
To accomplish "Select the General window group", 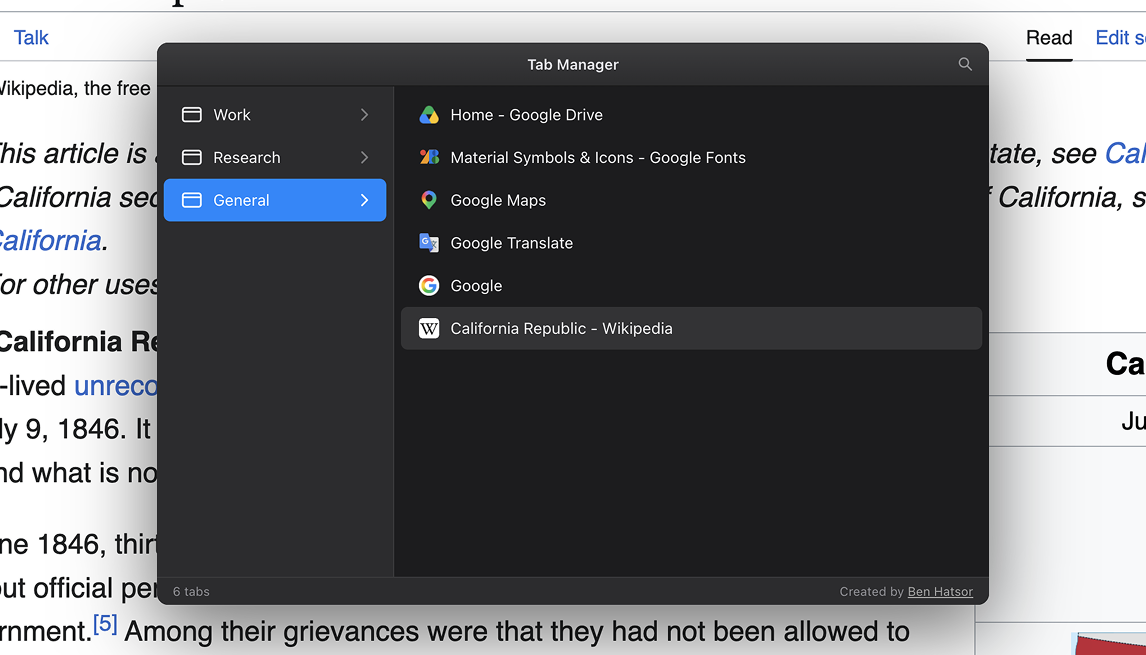I will tap(275, 200).
